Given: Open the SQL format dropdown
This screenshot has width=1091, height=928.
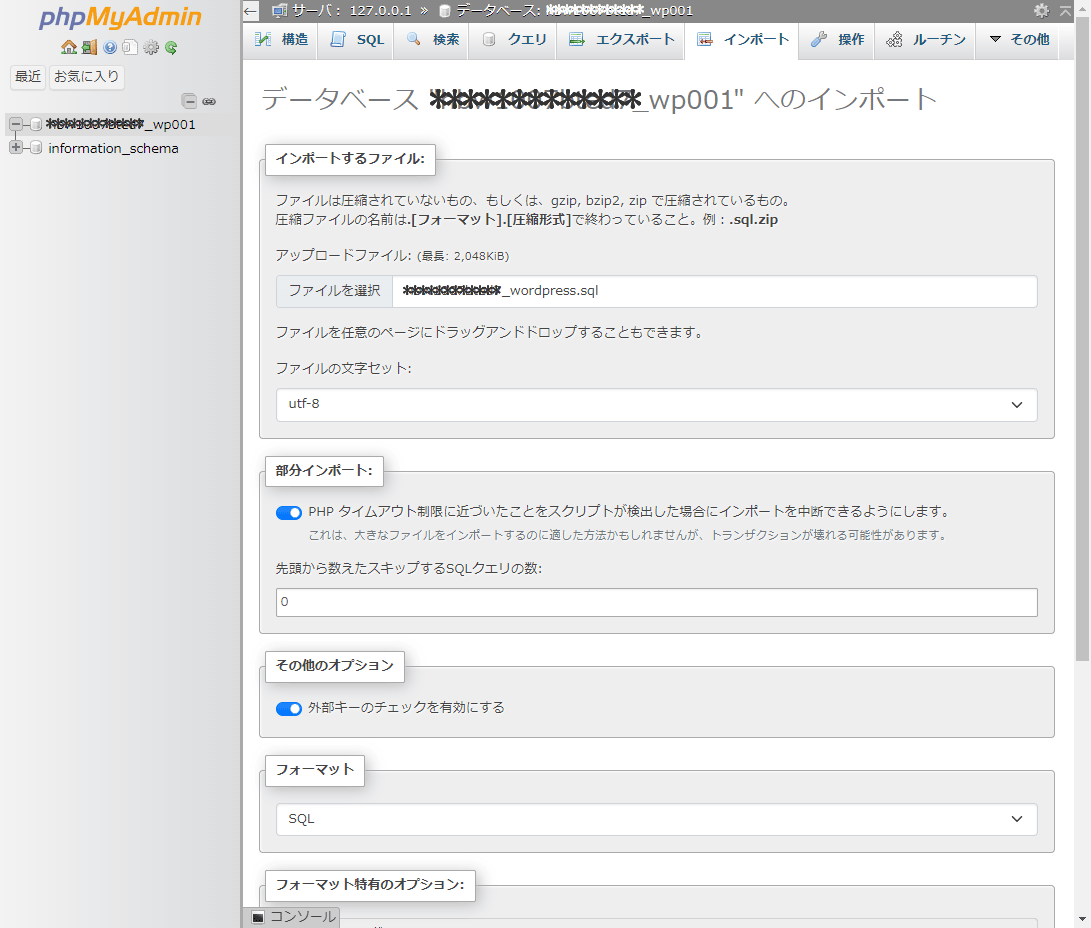Looking at the screenshot, I should click(656, 819).
